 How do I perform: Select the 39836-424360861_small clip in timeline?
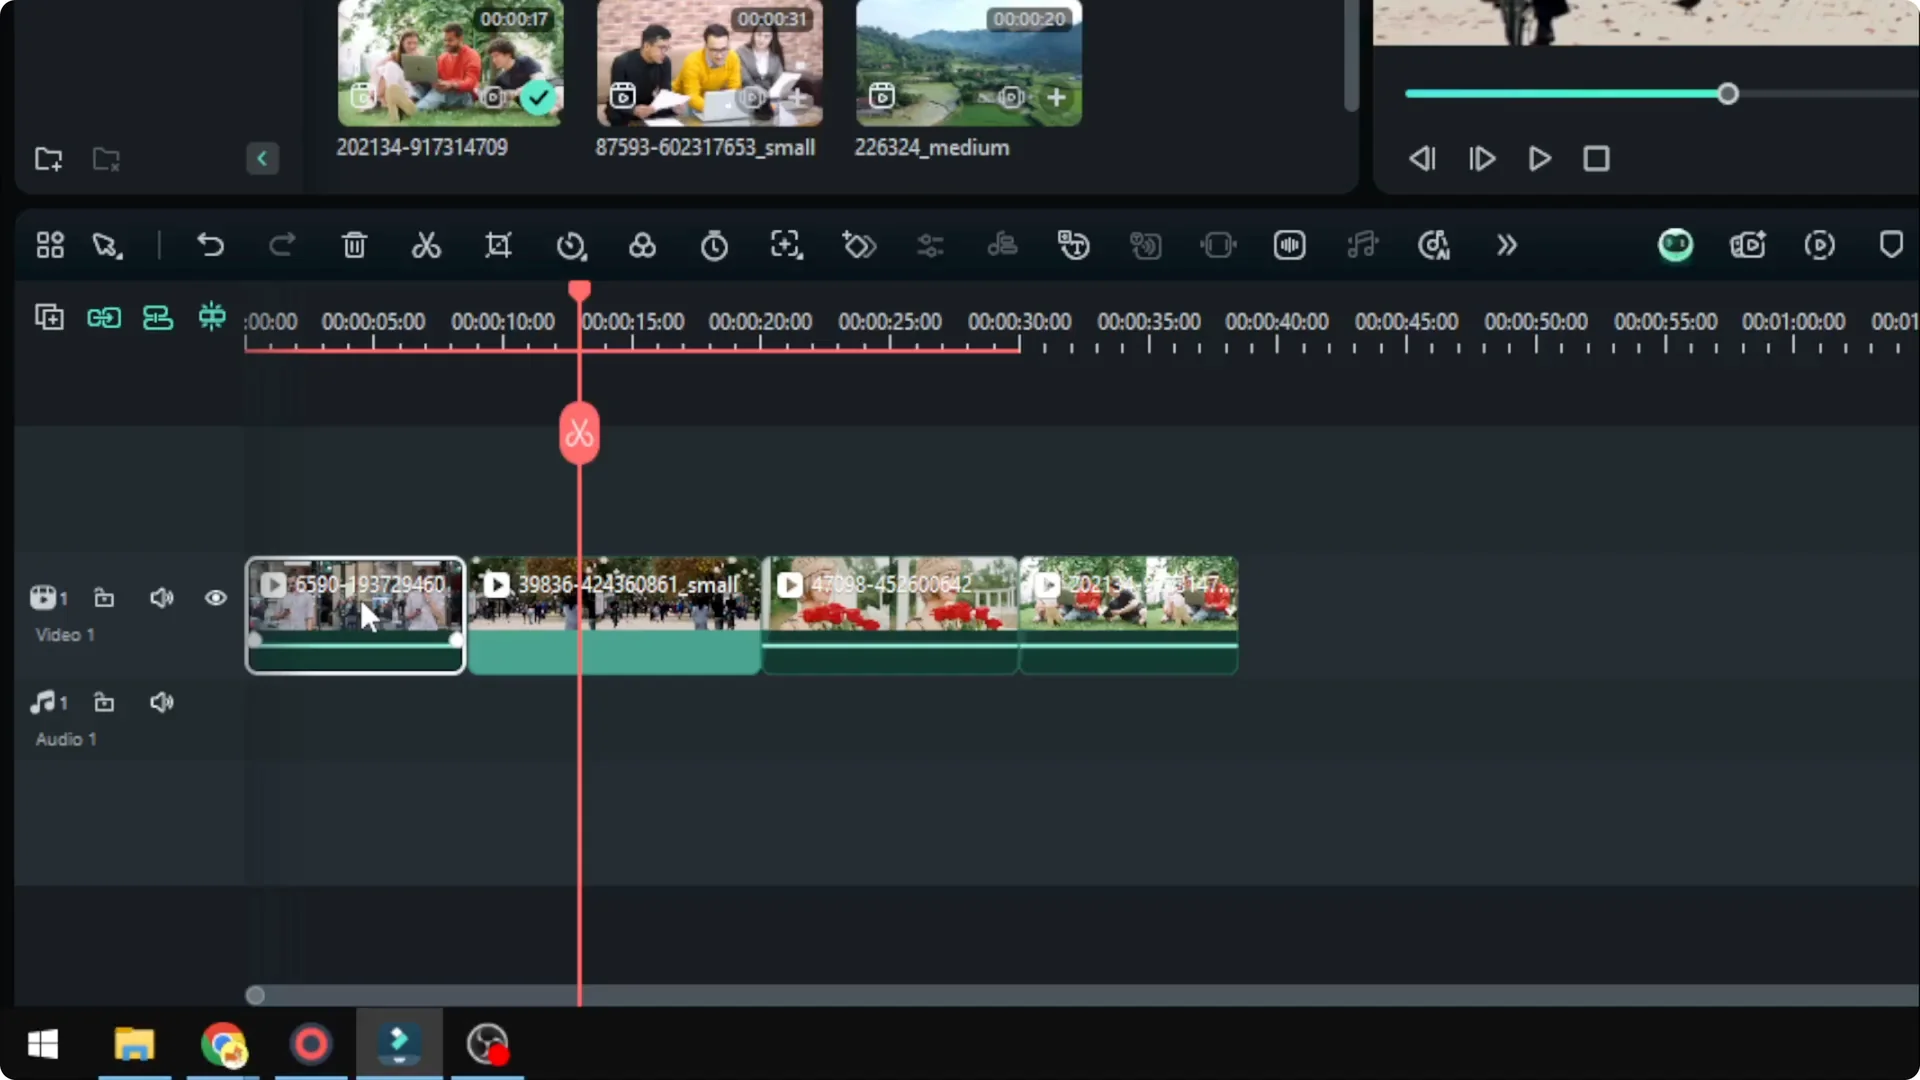[x=614, y=615]
